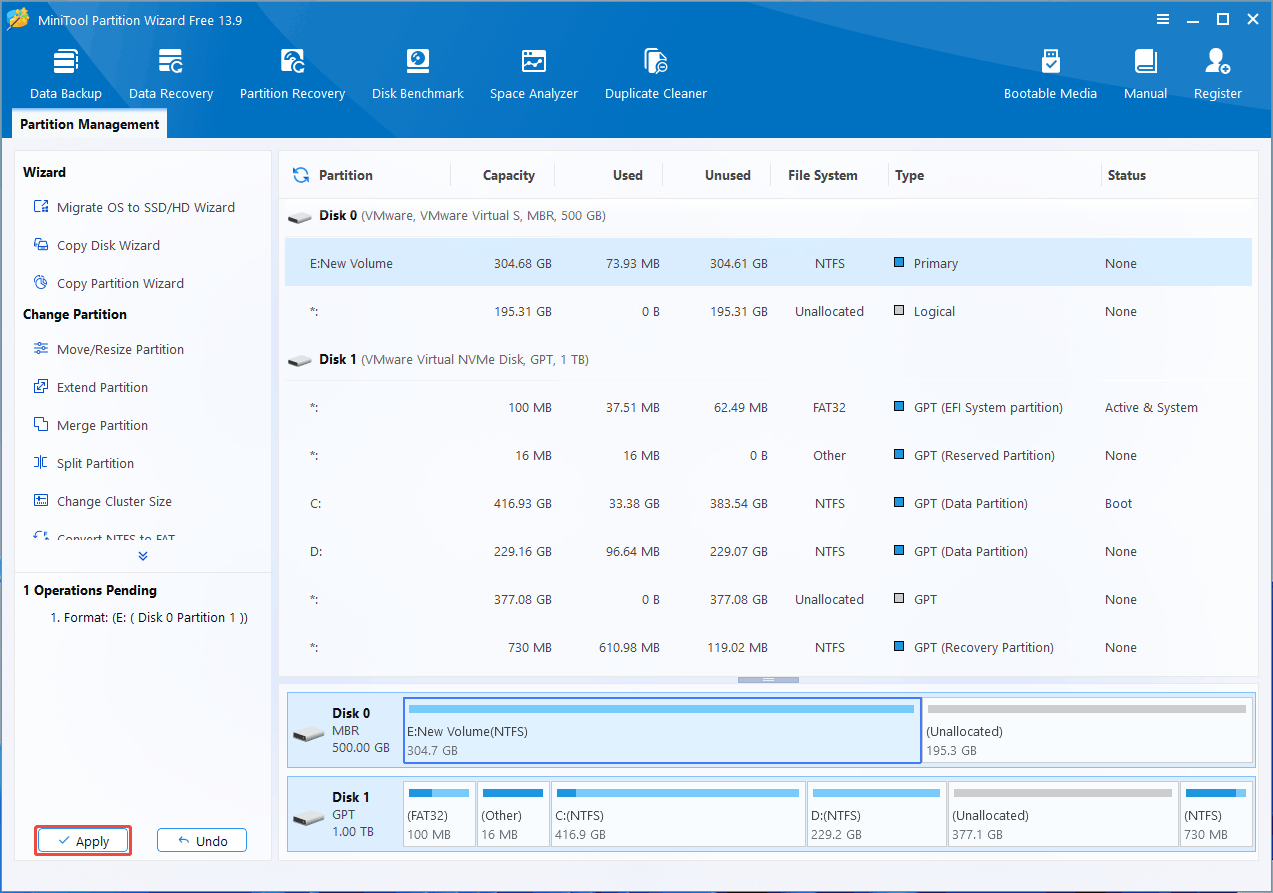Click the Active & System status cell

1151,407
